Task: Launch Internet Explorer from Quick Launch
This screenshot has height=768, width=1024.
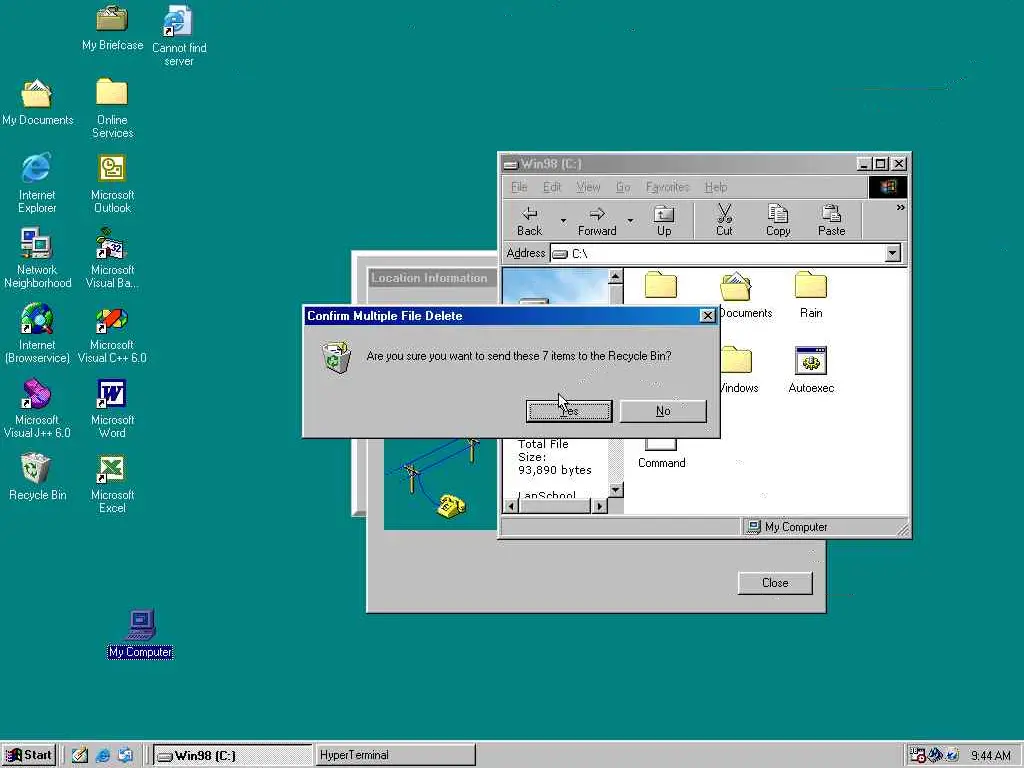Action: 103,756
